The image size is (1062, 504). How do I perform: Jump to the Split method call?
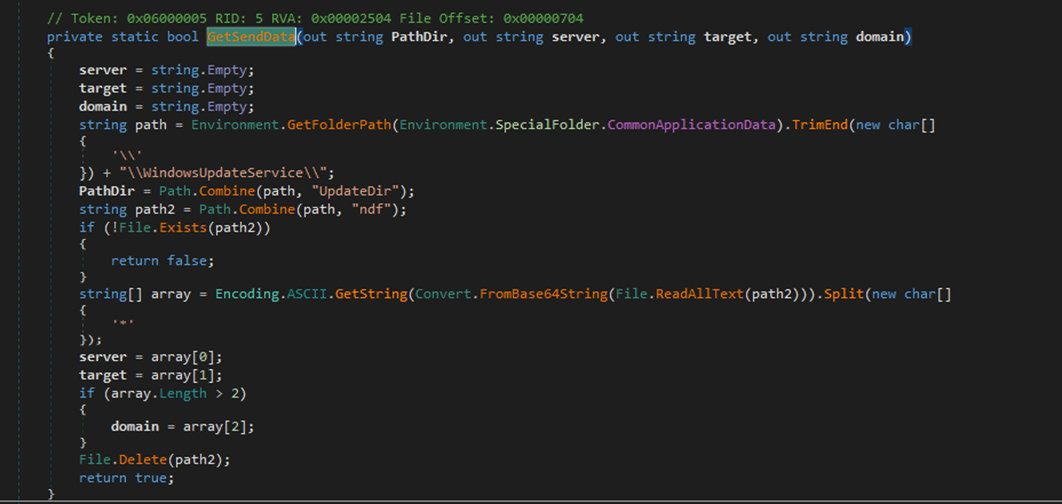(x=843, y=296)
